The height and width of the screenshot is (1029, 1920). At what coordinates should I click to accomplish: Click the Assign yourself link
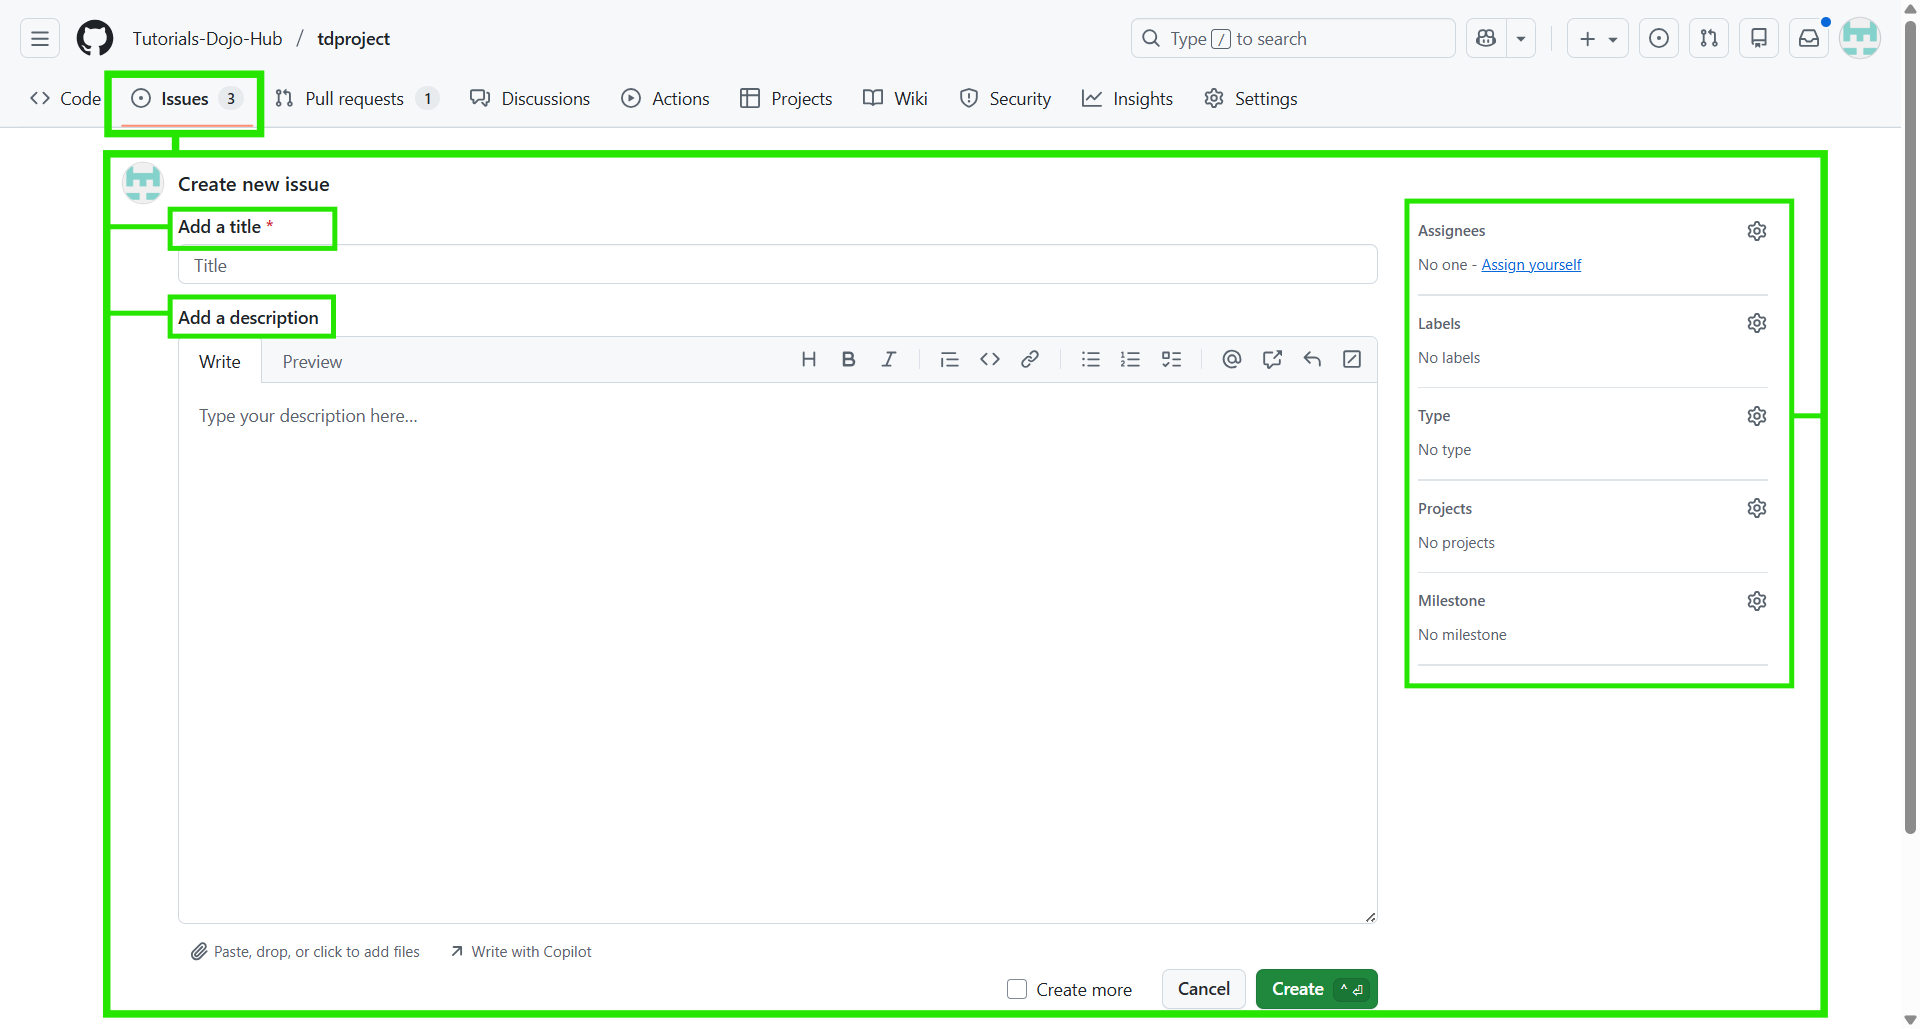[x=1530, y=264]
